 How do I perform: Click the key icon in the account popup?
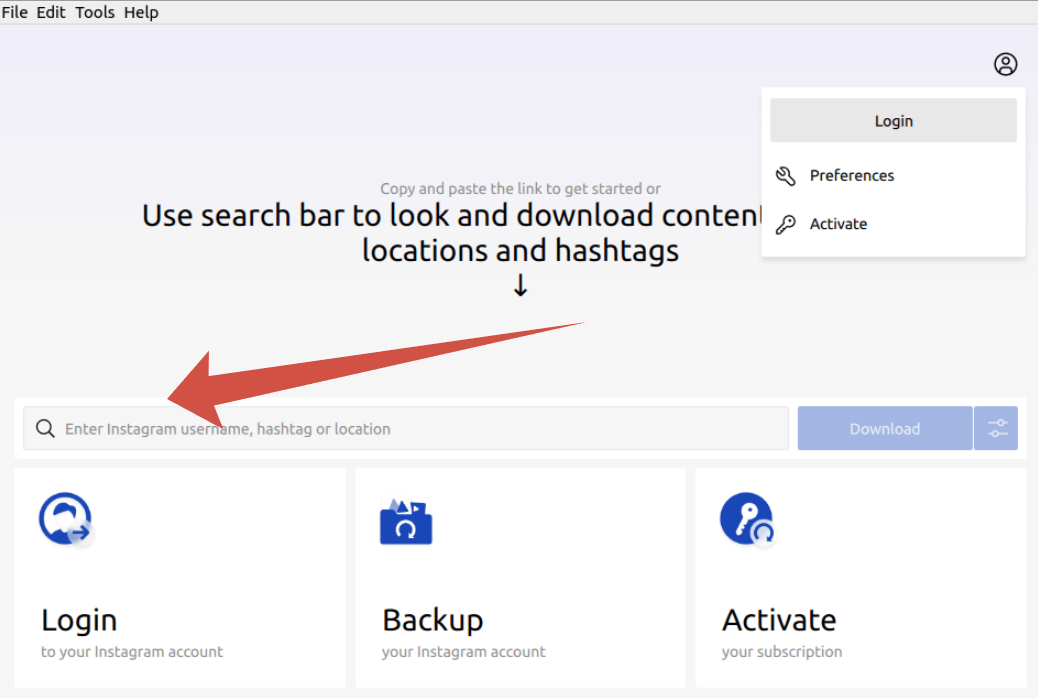[x=786, y=224]
